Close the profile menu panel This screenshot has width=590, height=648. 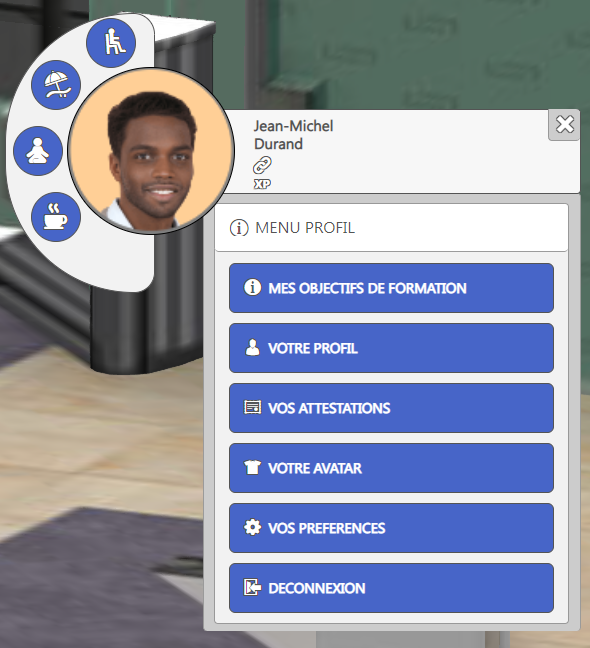coord(564,124)
